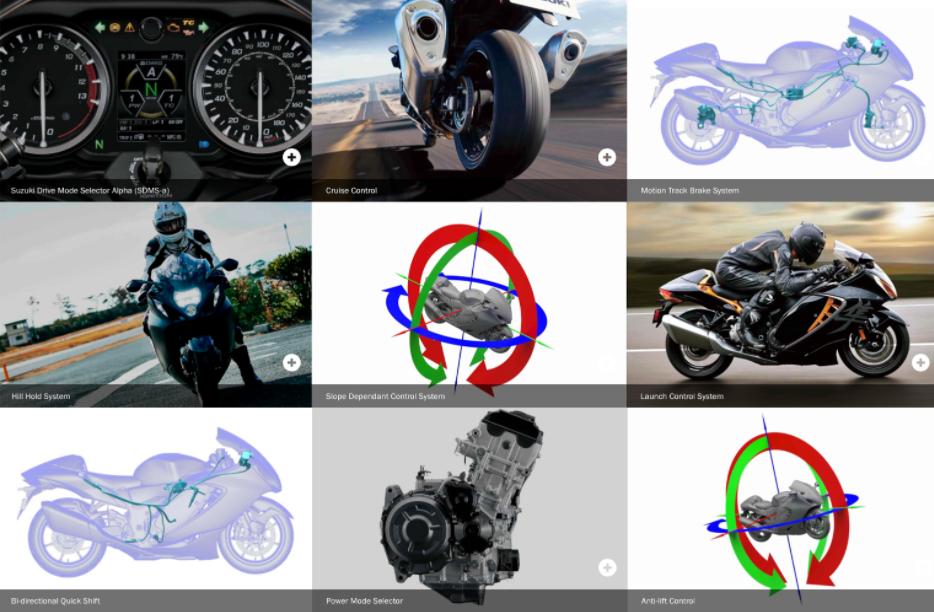
Task: Click the Launch Control System caption text
Action: 681,396
